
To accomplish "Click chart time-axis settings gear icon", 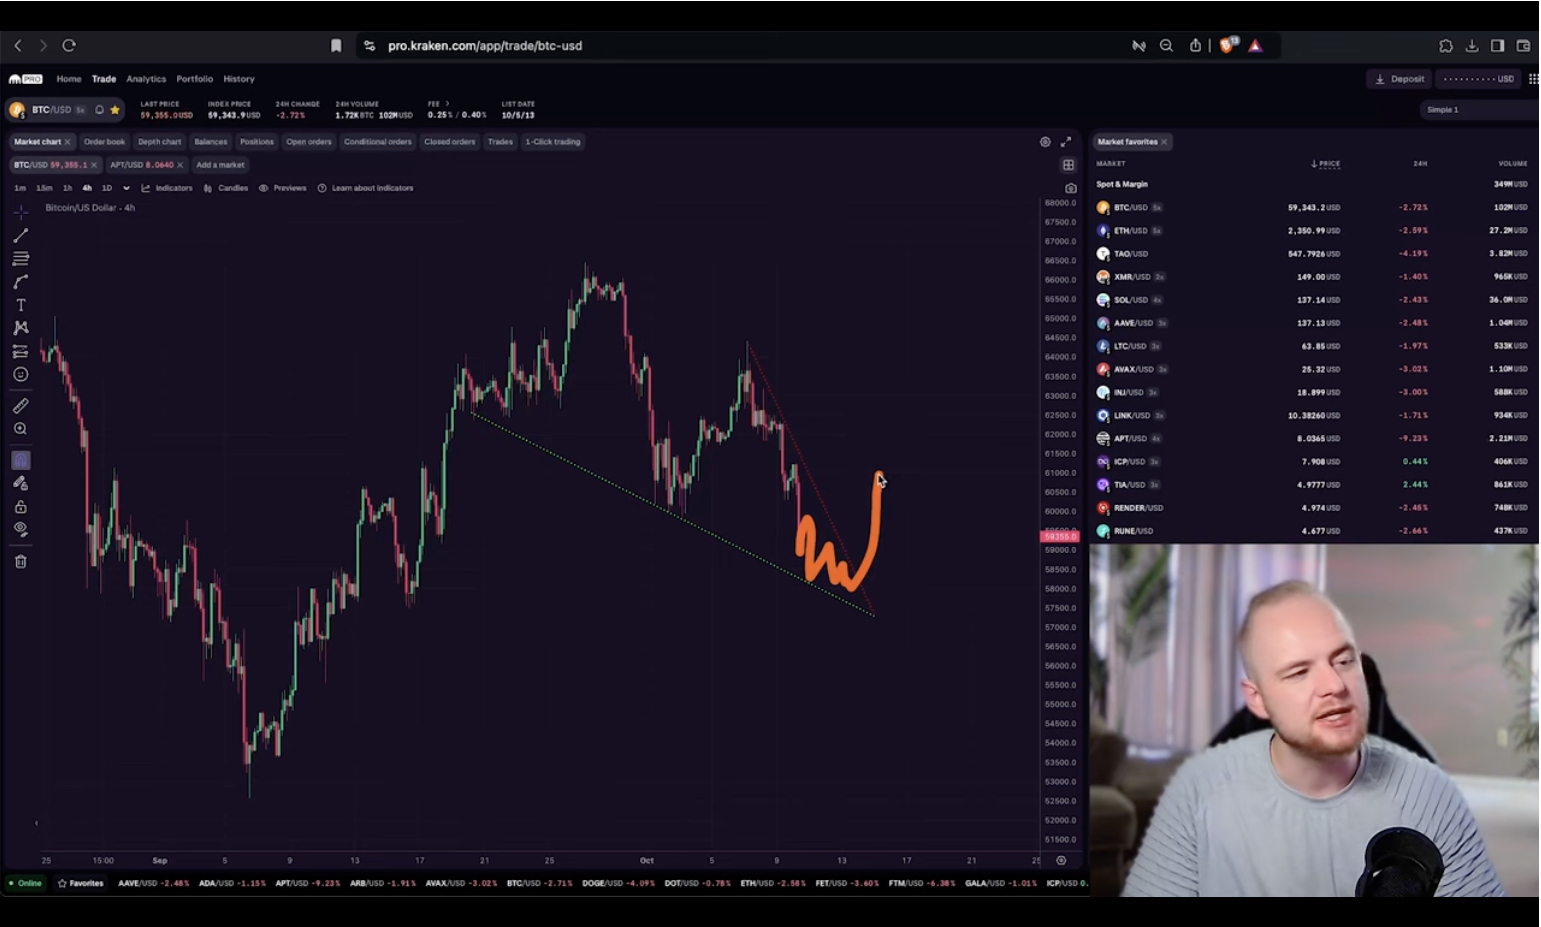I will pyautogui.click(x=1061, y=860).
